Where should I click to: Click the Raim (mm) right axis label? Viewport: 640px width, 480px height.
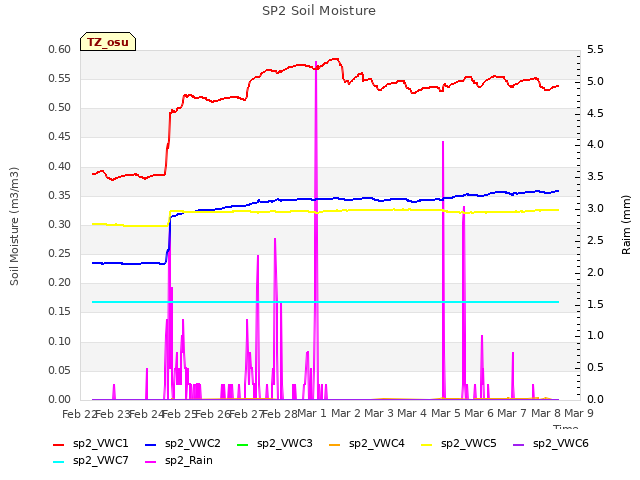pos(626,225)
